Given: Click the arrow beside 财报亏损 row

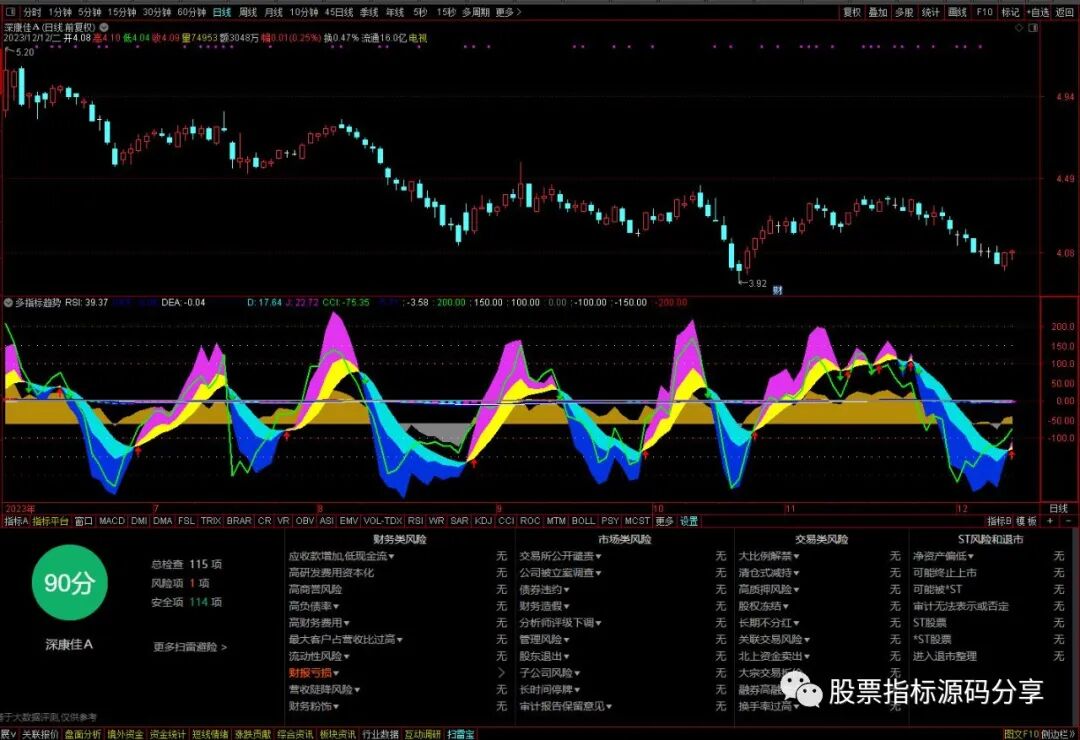Looking at the screenshot, I should (x=501, y=672).
